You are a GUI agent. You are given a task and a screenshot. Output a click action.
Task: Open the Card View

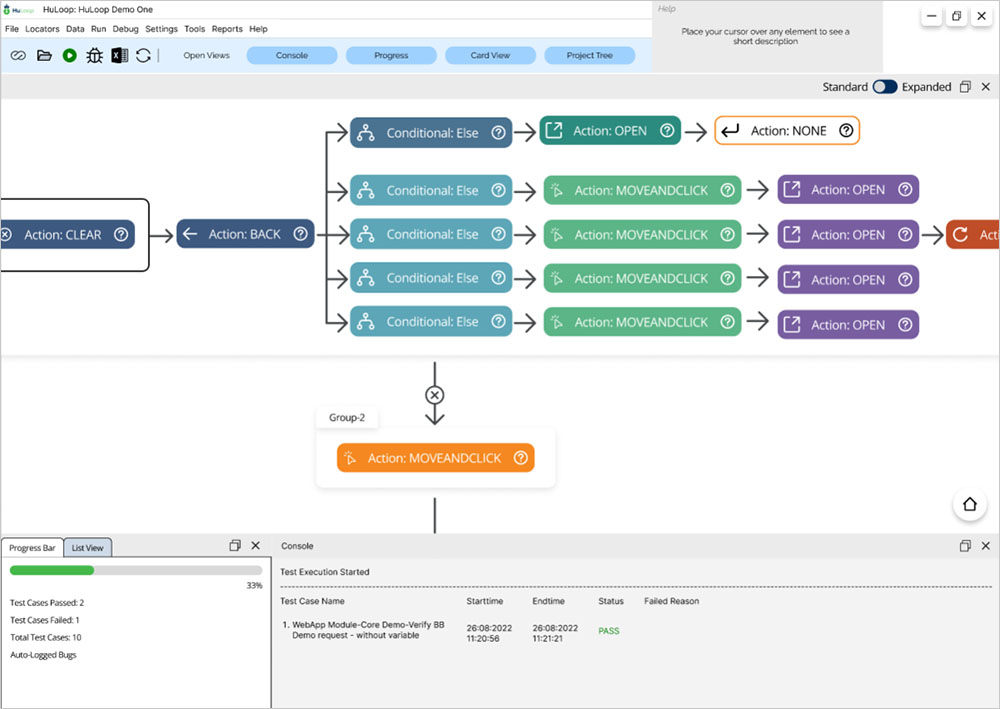coord(490,55)
